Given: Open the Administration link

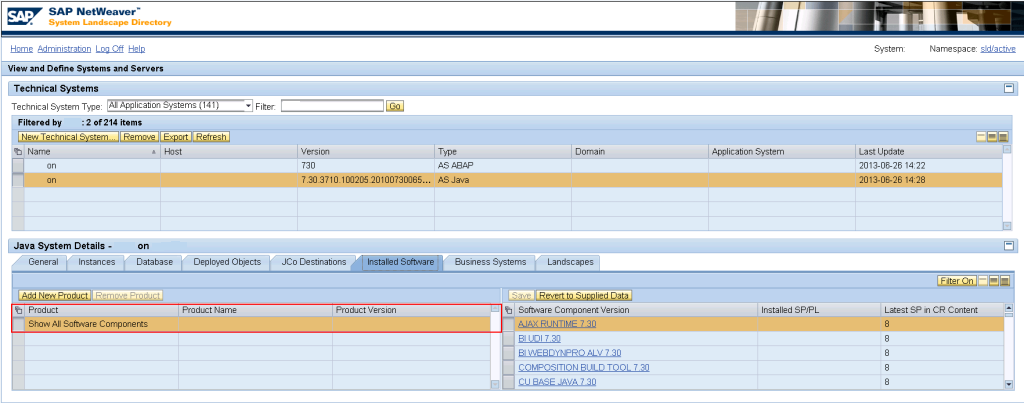Looking at the screenshot, I should click(x=64, y=49).
